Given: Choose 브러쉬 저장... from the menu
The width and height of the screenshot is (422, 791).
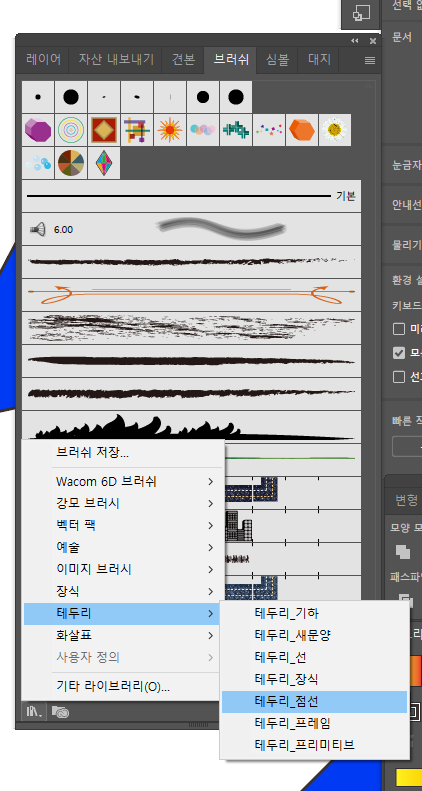Looking at the screenshot, I should click(122, 453).
